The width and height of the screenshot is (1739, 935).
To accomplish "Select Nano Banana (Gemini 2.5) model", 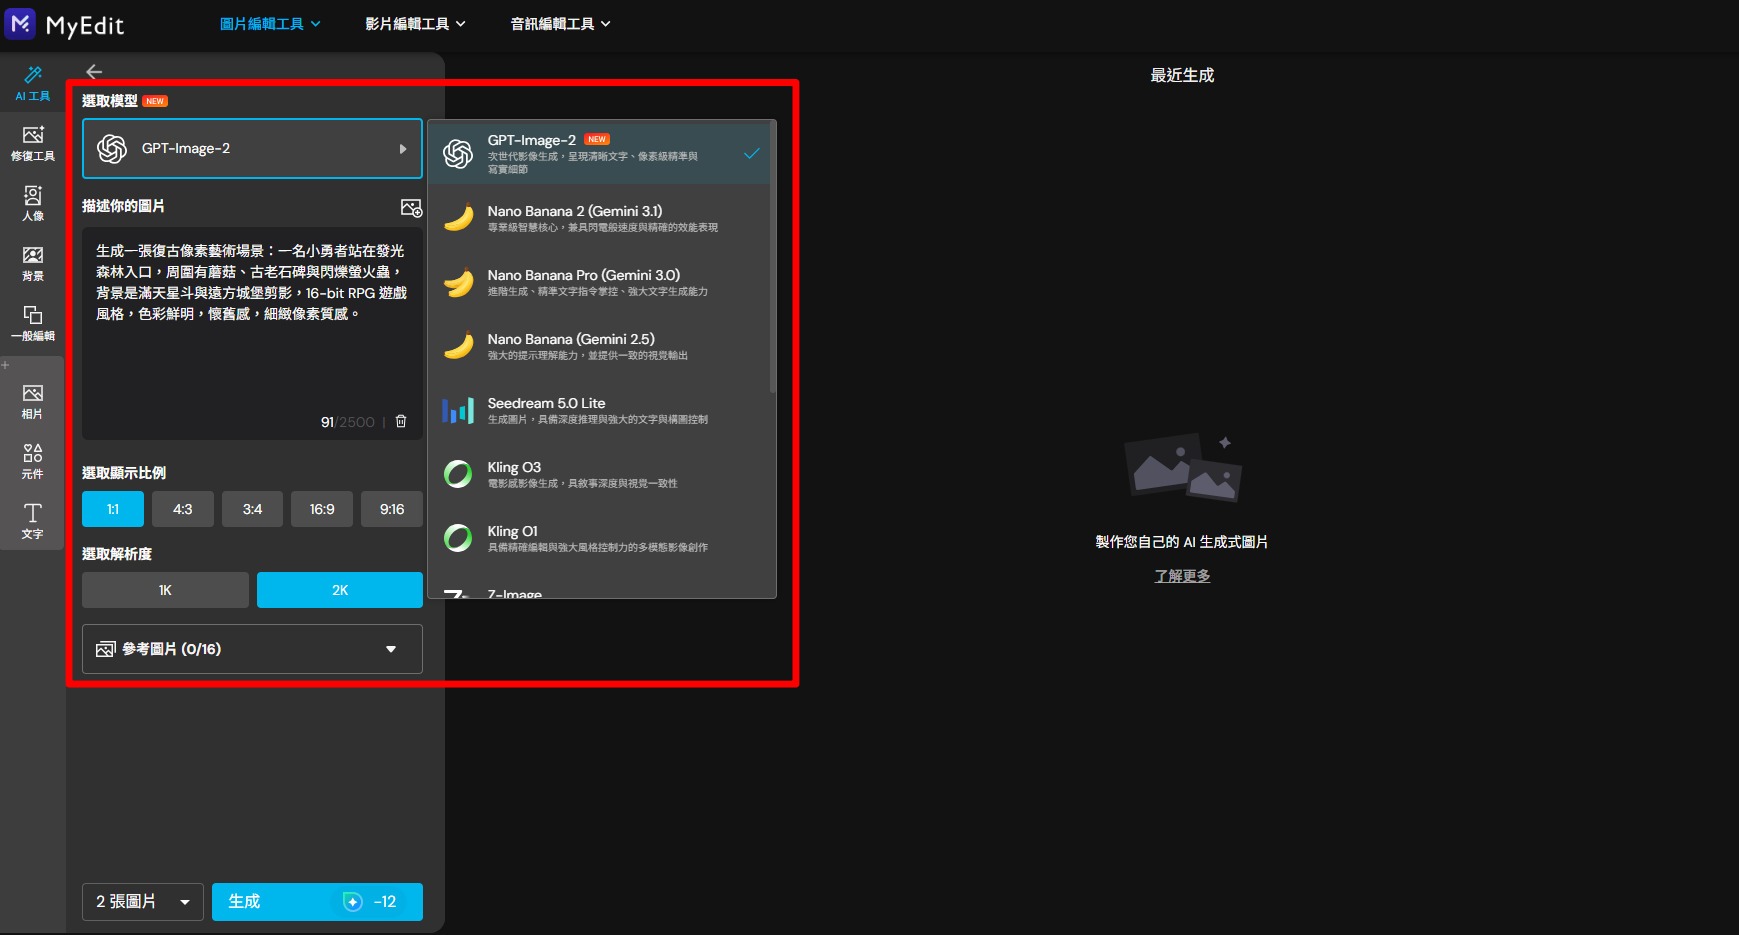I will (x=599, y=346).
